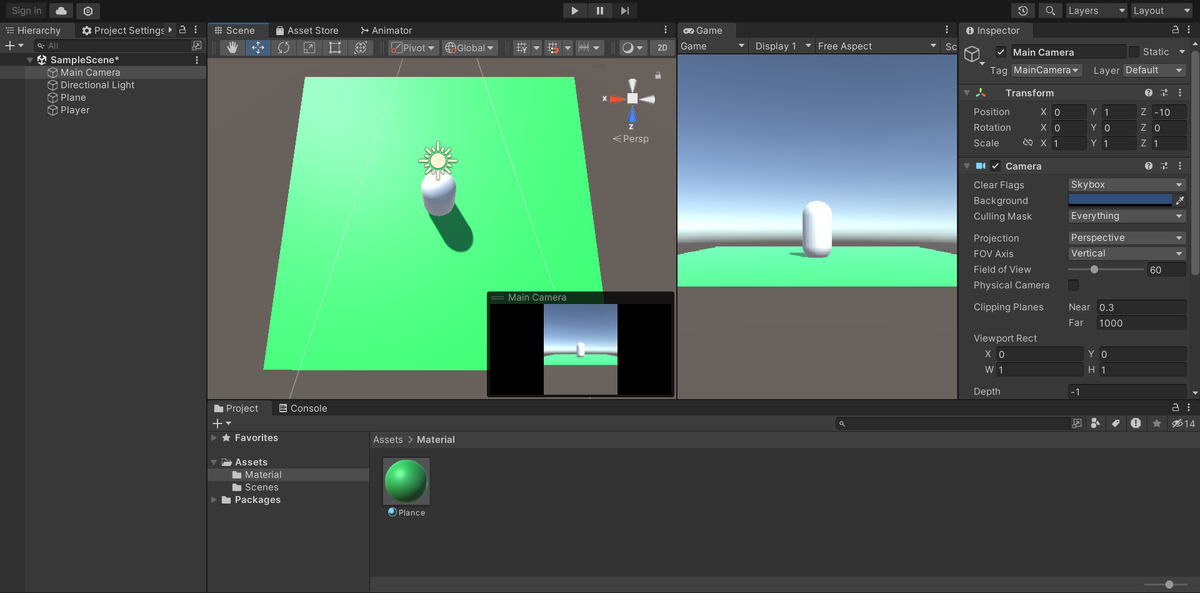Viewport: 1200px width, 593px height.
Task: Open the Tag MainCamera dropdown
Action: (1047, 70)
